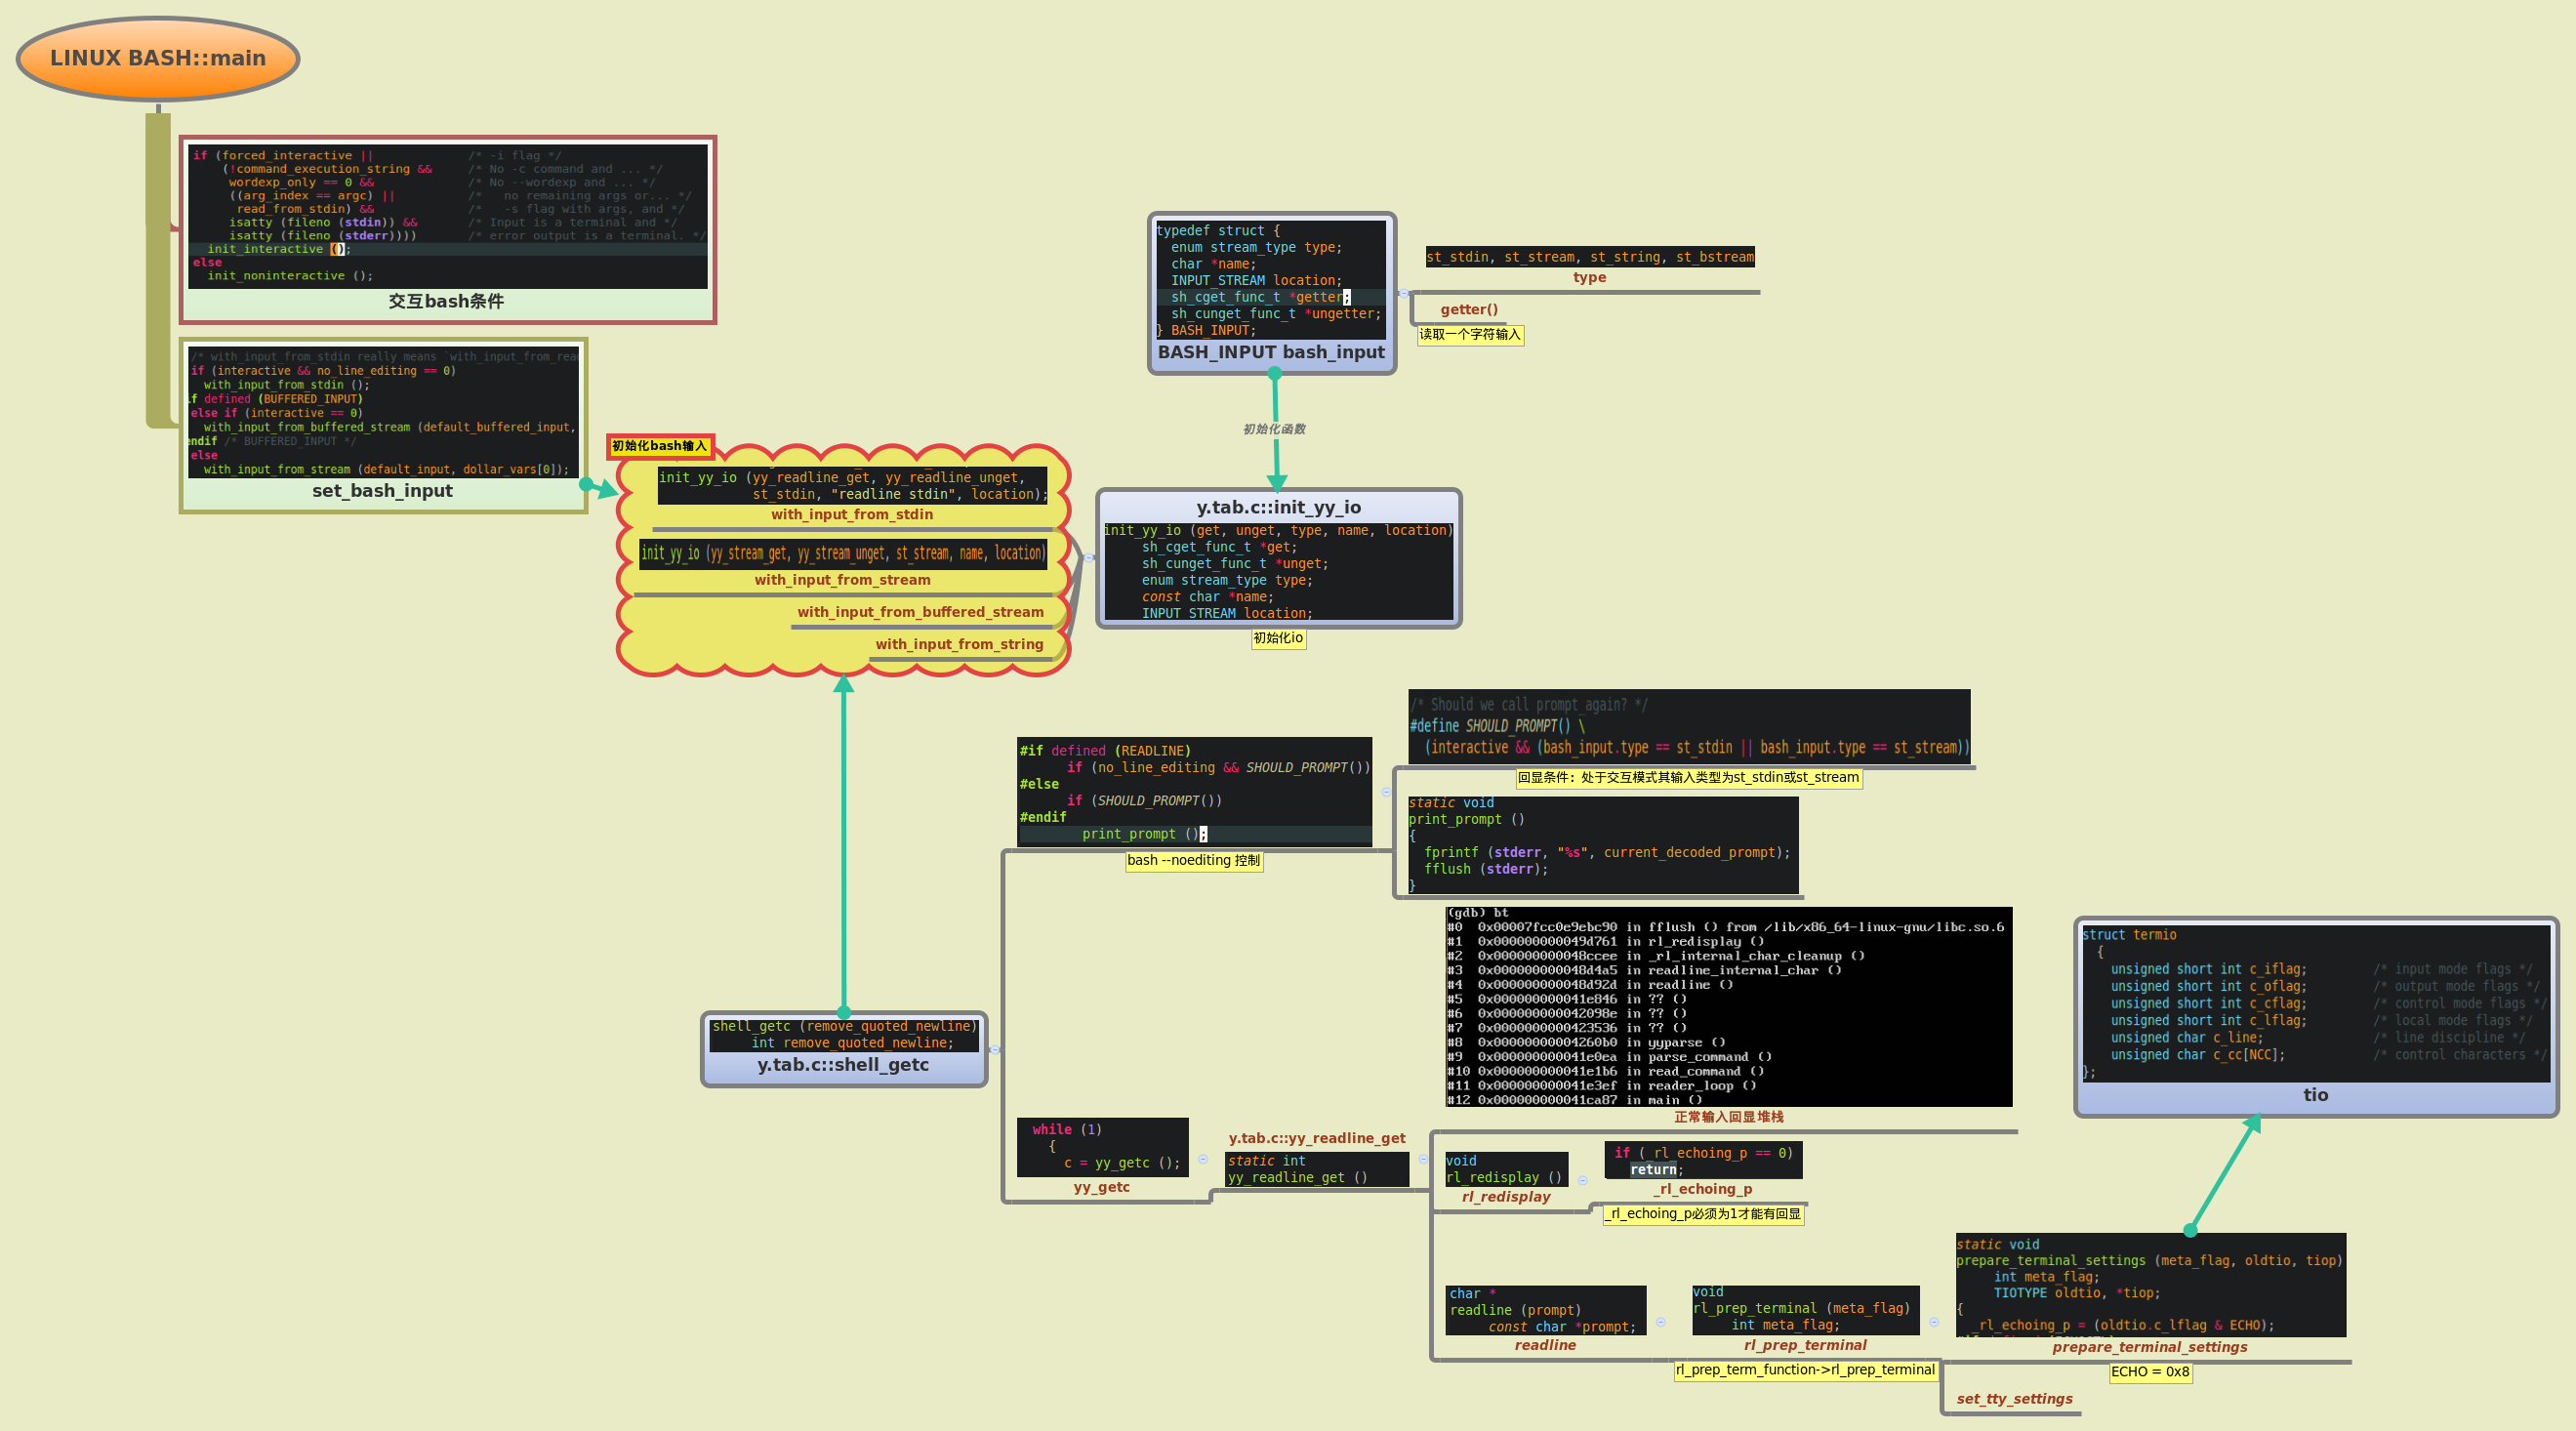This screenshot has width=2576, height=1431.
Task: Select the prepare_terminal_settings node label
Action: pyautogui.click(x=2150, y=1347)
